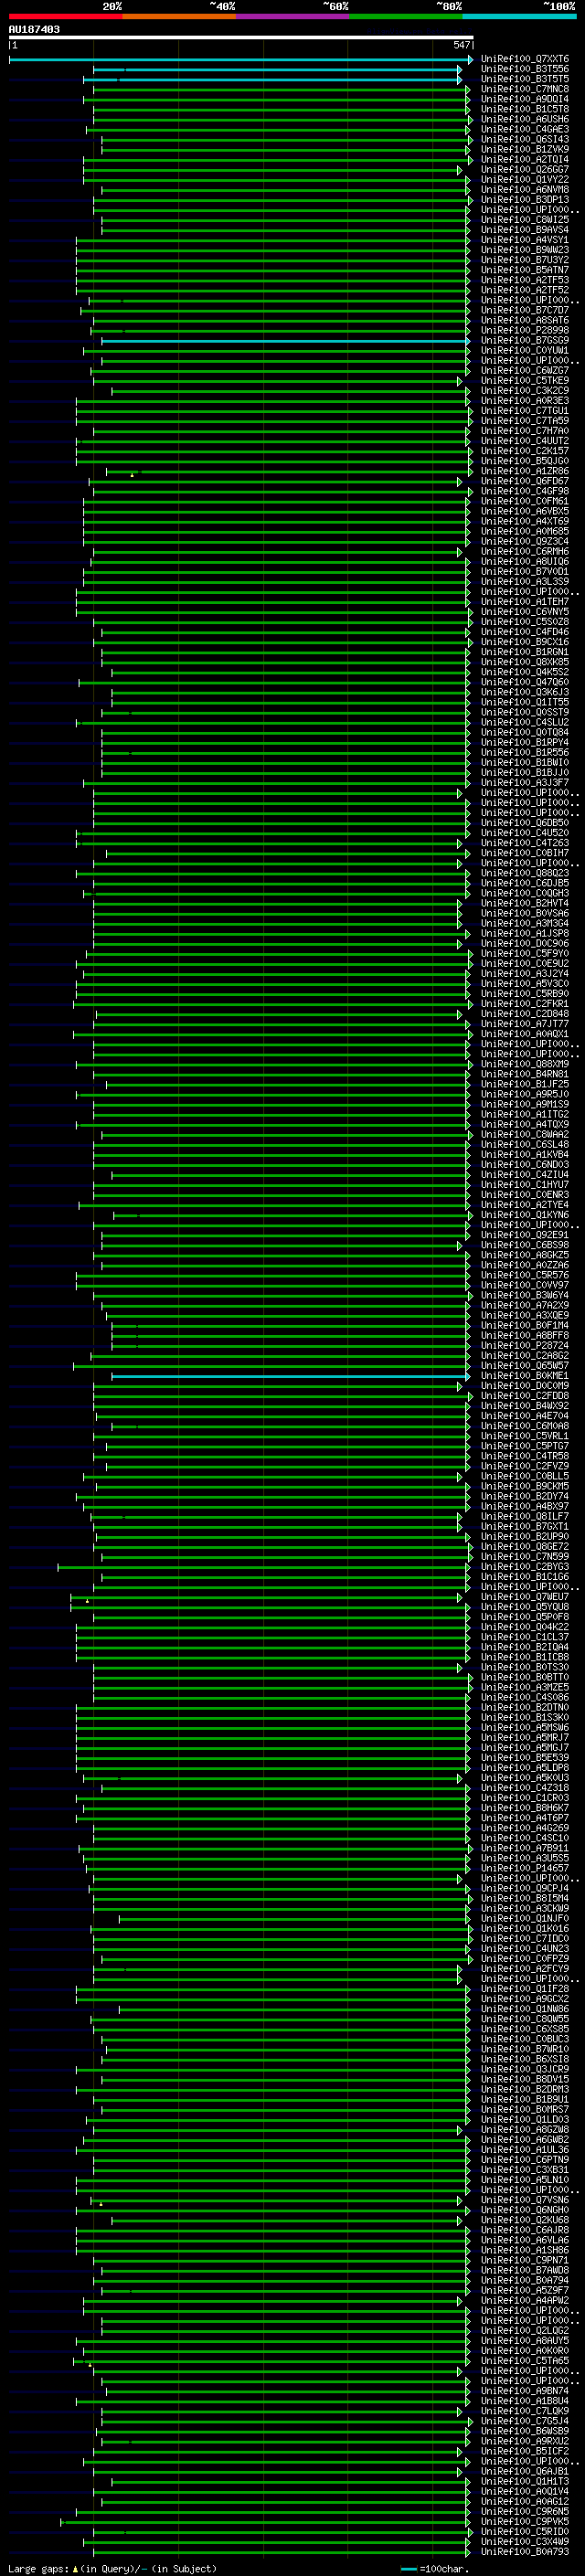Select label UniRef100_Q26GG7

[525, 169]
